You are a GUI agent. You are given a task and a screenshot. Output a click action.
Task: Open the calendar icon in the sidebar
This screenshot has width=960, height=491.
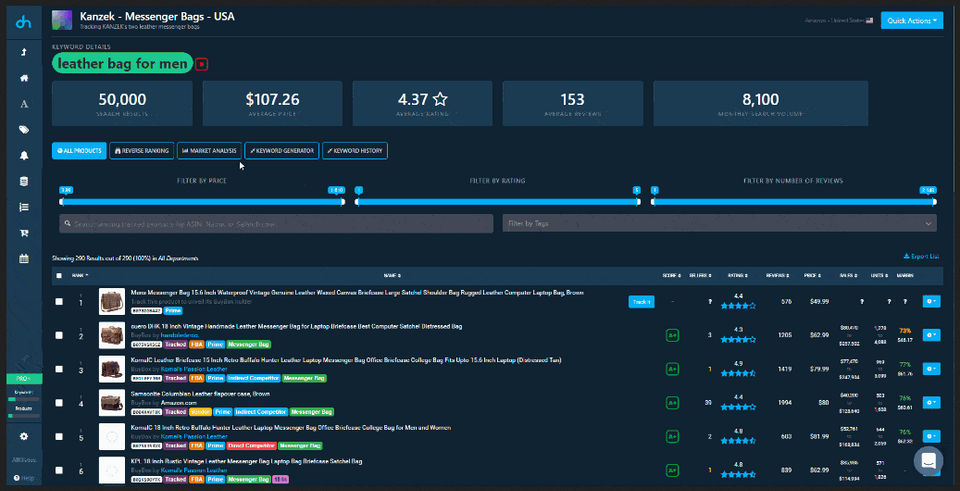point(23,259)
